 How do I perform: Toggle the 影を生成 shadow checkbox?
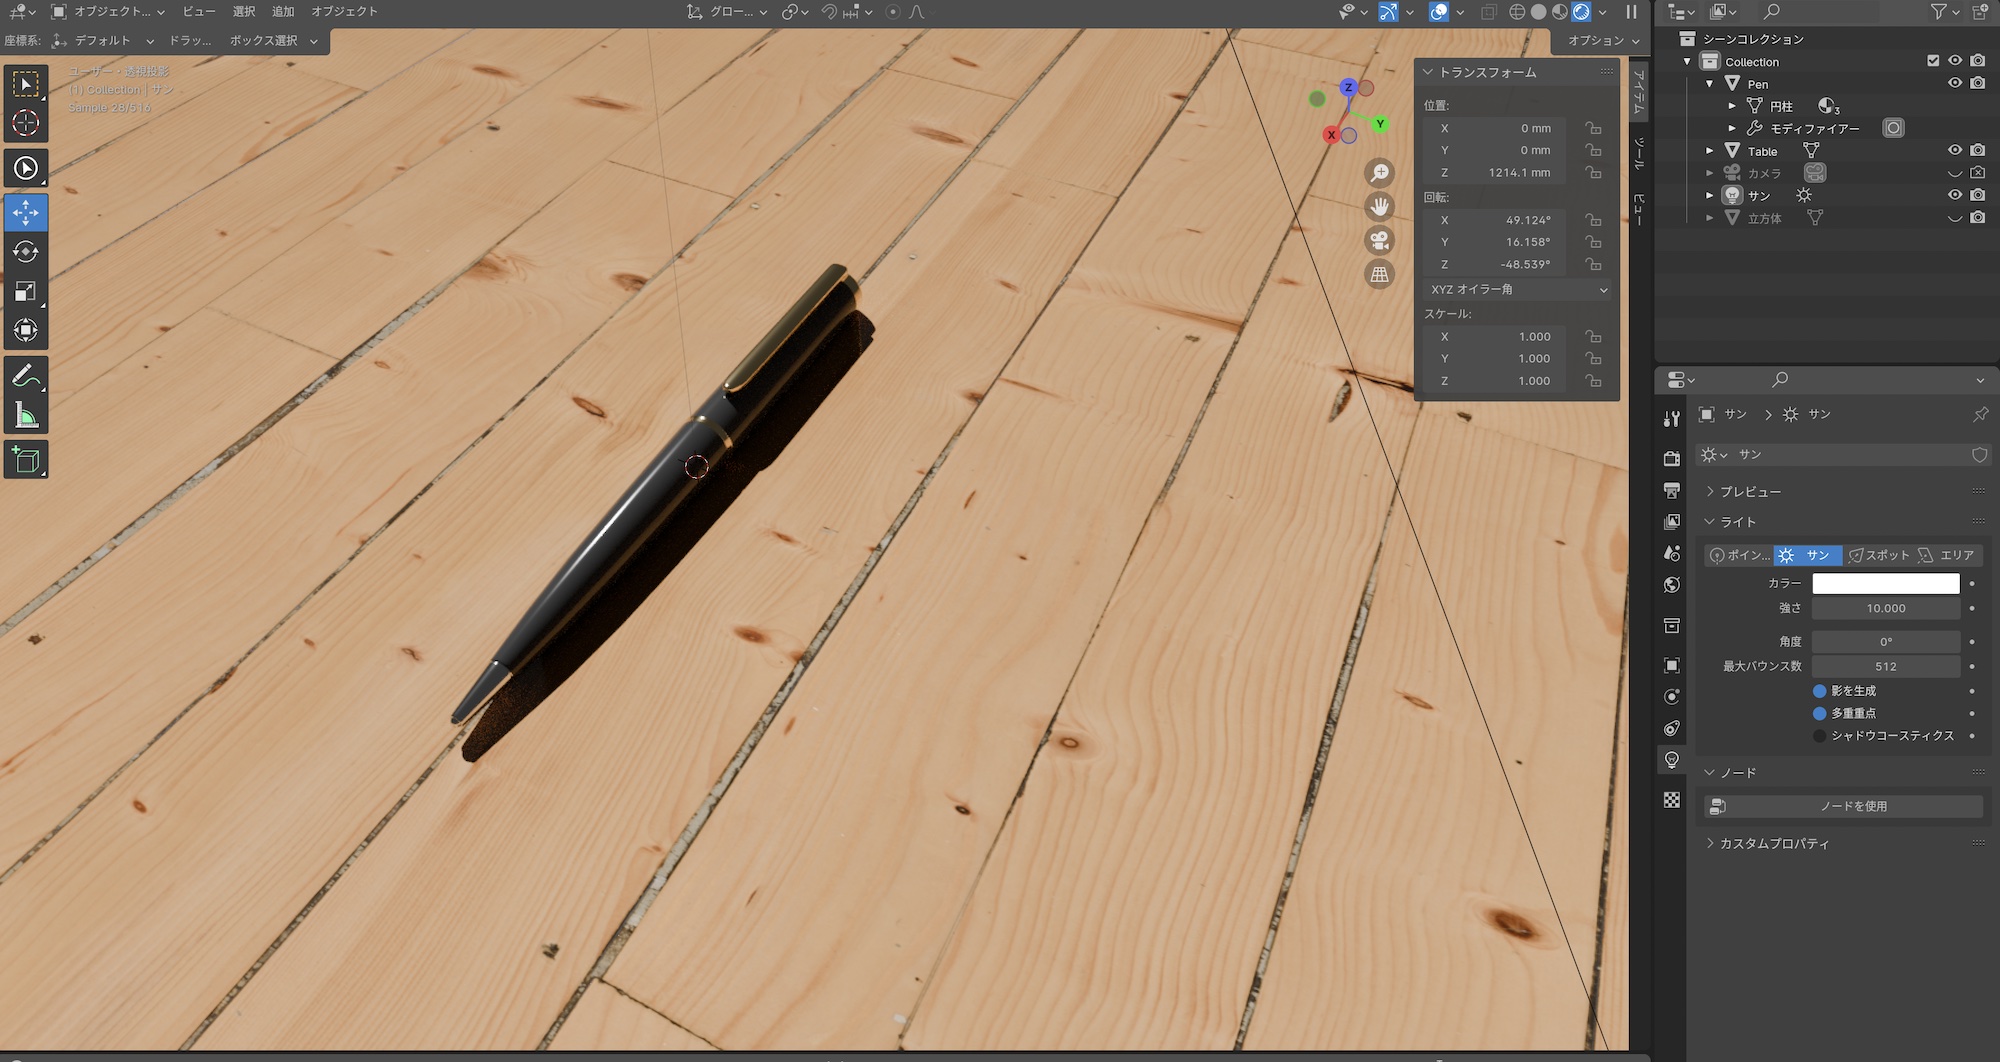coord(1819,691)
